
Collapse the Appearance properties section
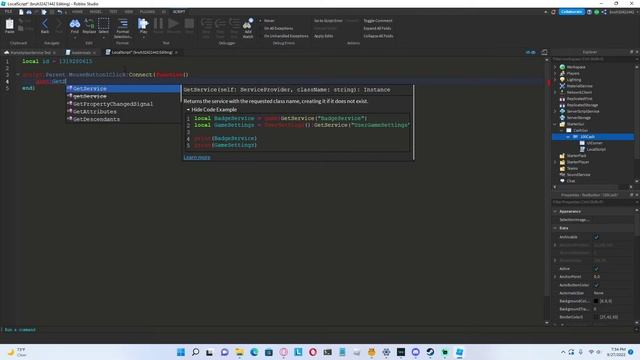(x=555, y=211)
